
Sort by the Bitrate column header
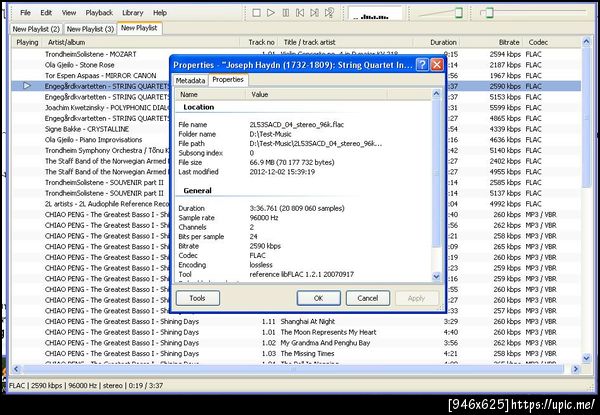492,42
